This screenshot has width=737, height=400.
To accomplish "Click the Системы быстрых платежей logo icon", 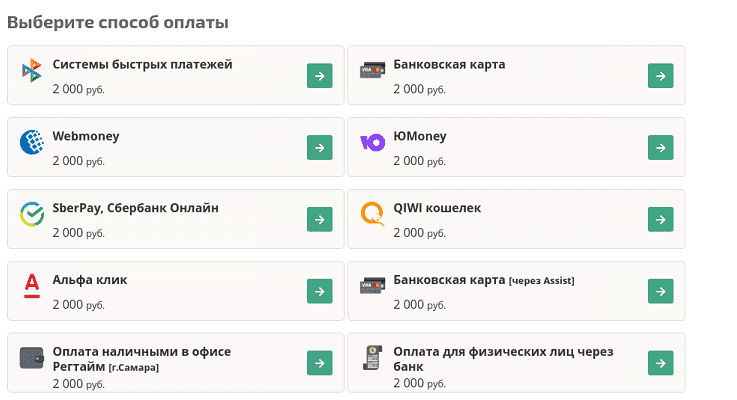I will pyautogui.click(x=32, y=70).
